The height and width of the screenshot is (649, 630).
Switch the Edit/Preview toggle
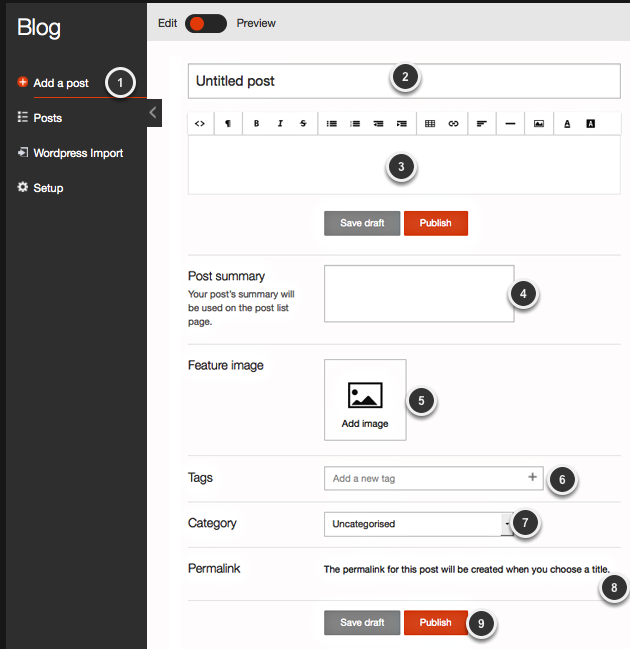206,23
